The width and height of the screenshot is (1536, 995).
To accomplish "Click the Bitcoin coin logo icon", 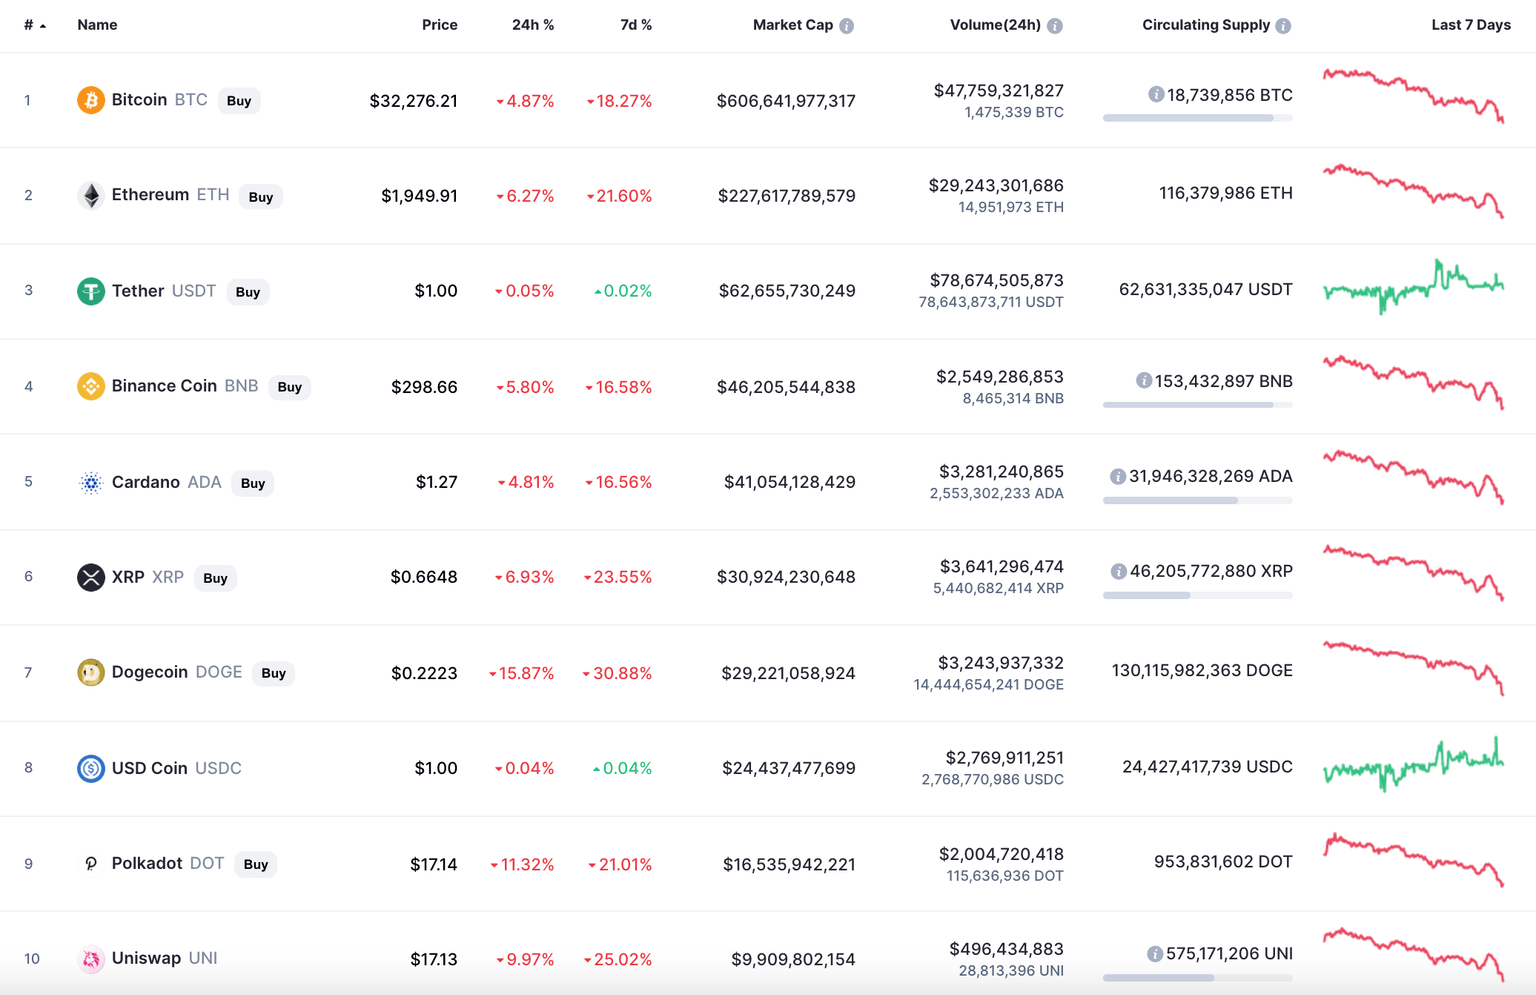I will 90,100.
